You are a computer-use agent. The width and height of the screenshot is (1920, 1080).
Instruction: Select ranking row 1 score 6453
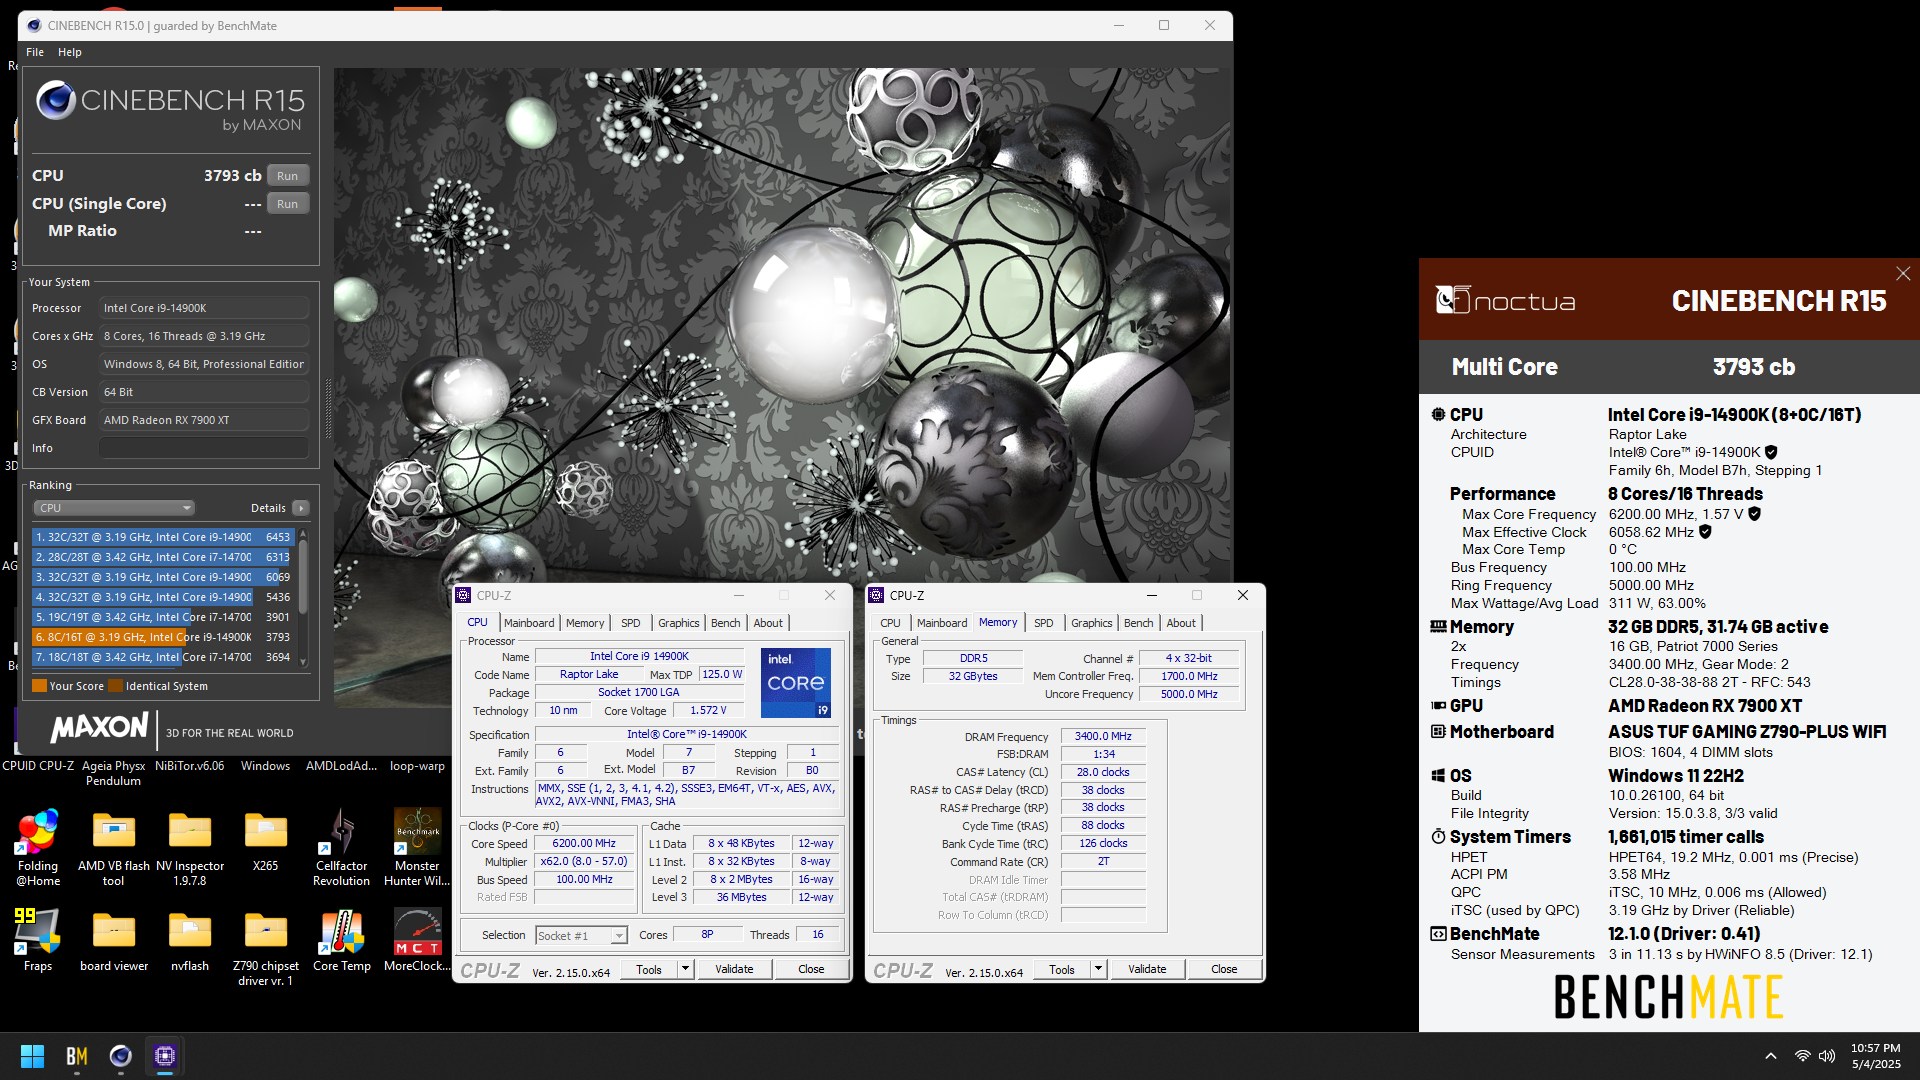(162, 537)
